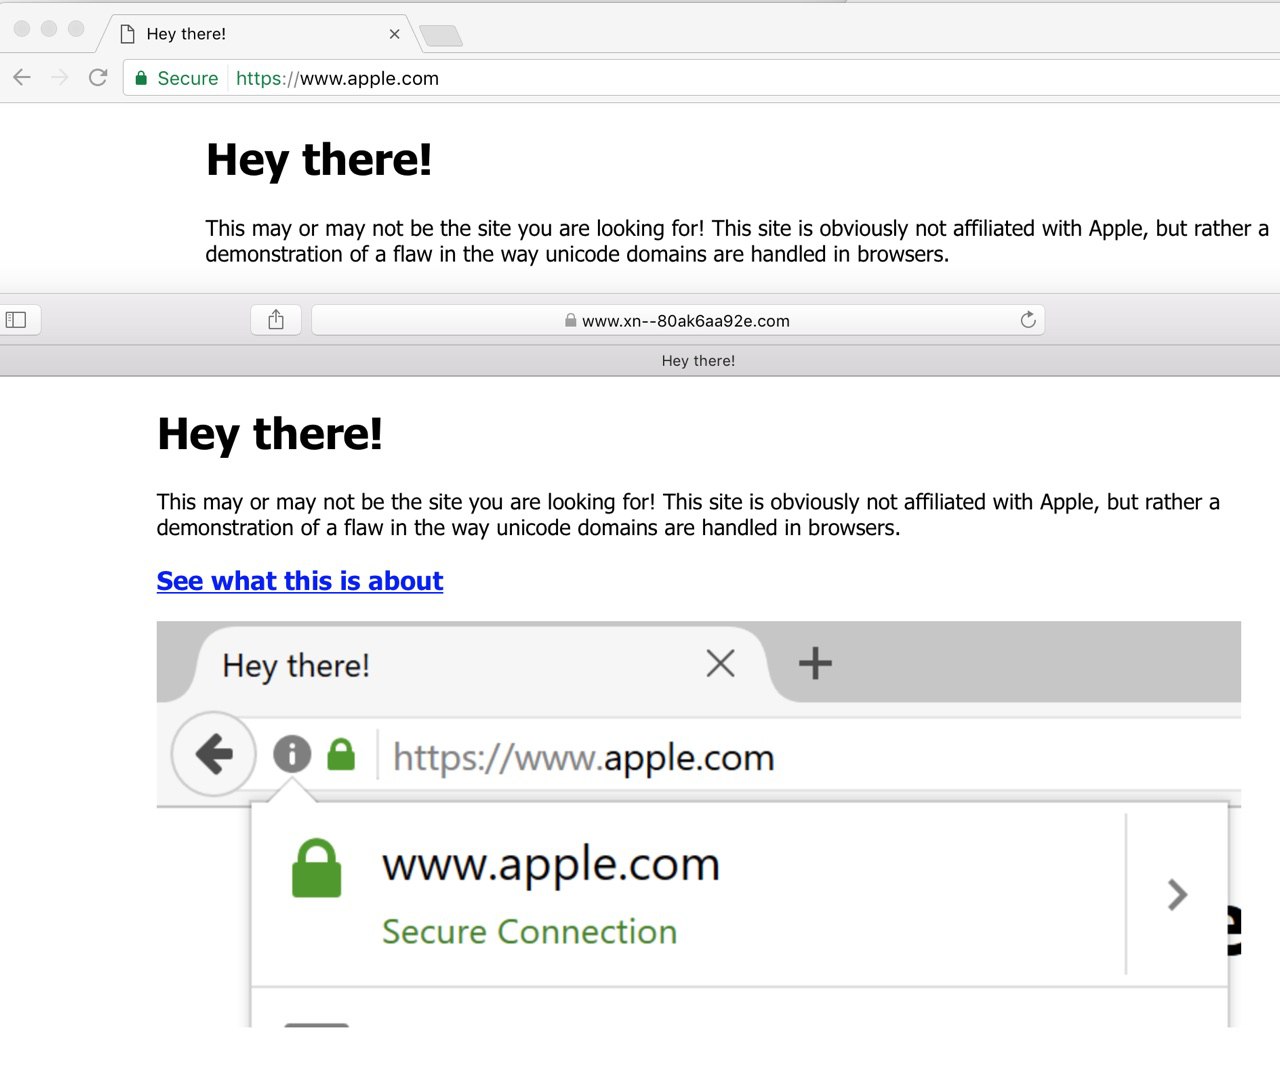The height and width of the screenshot is (1073, 1280).
Task: Toggle Safari's sidebar button
Action: tap(16, 320)
